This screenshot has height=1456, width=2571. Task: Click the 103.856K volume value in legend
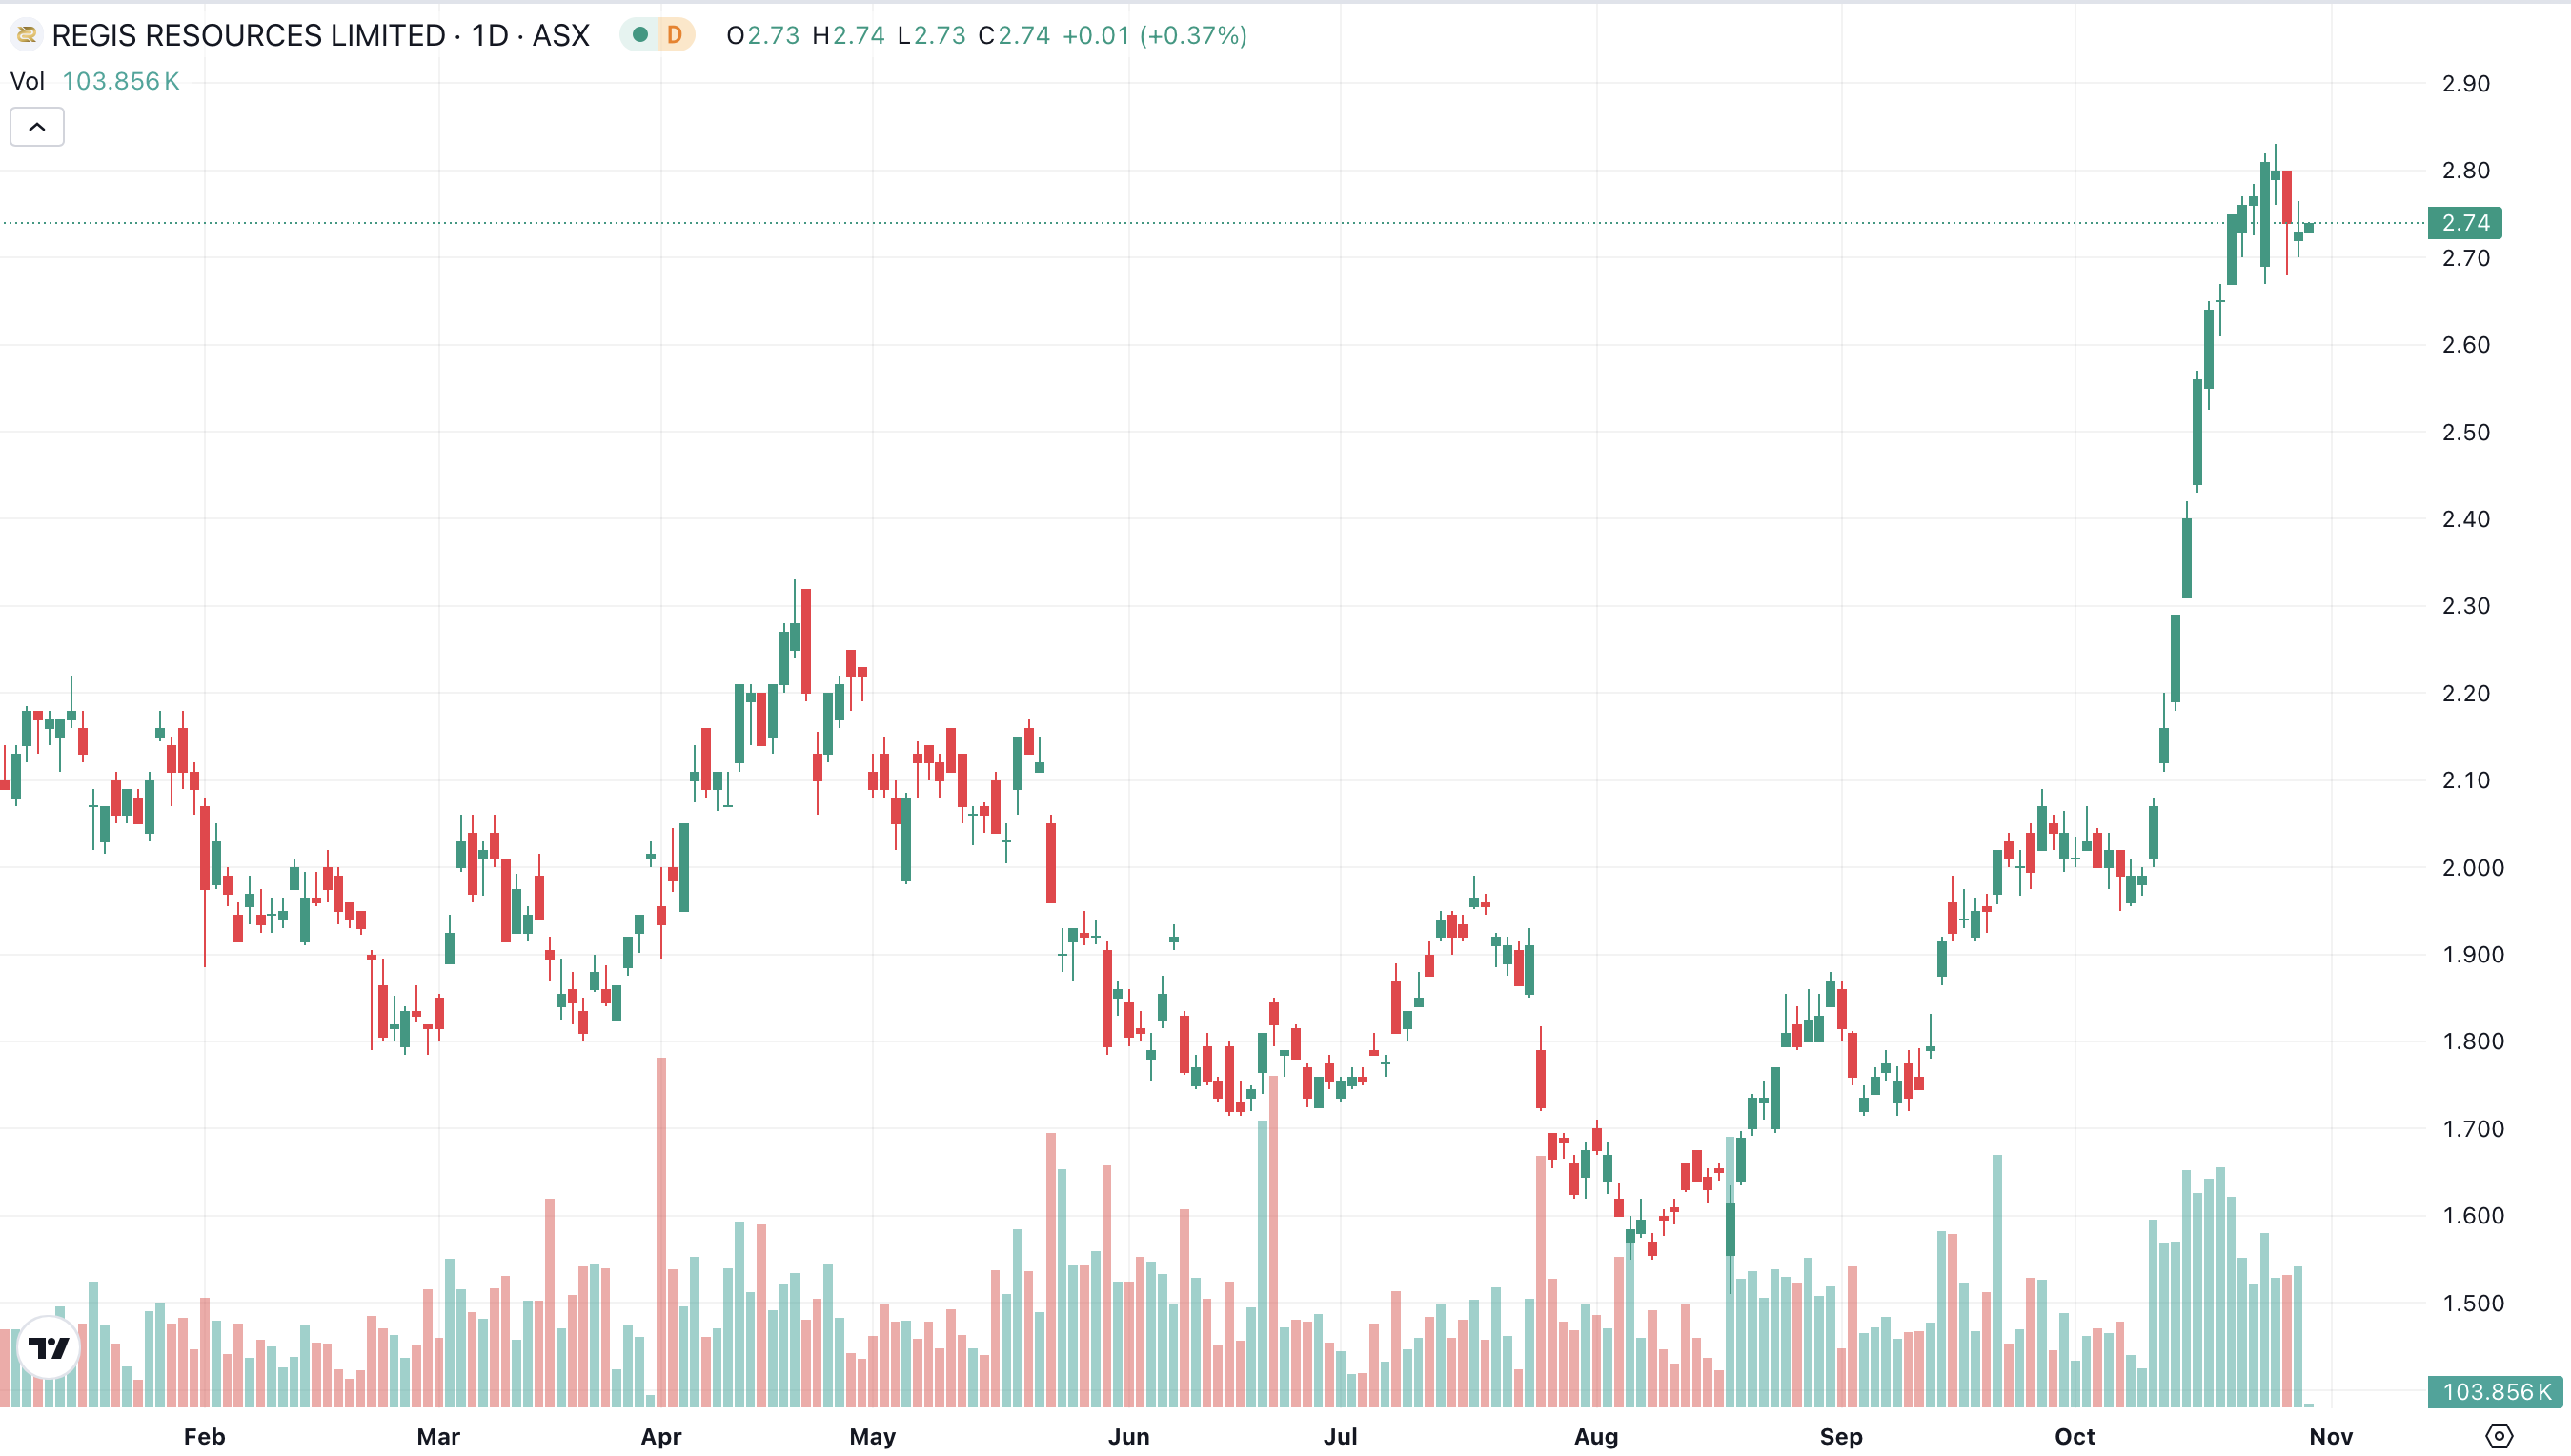coord(121,81)
